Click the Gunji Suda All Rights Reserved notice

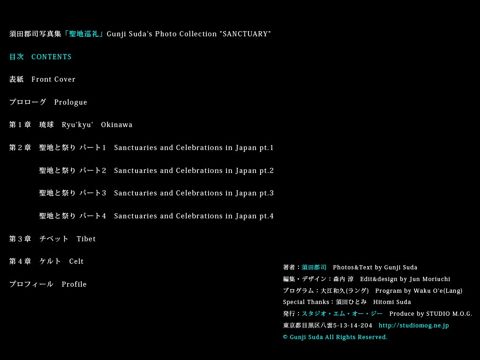[335, 337]
